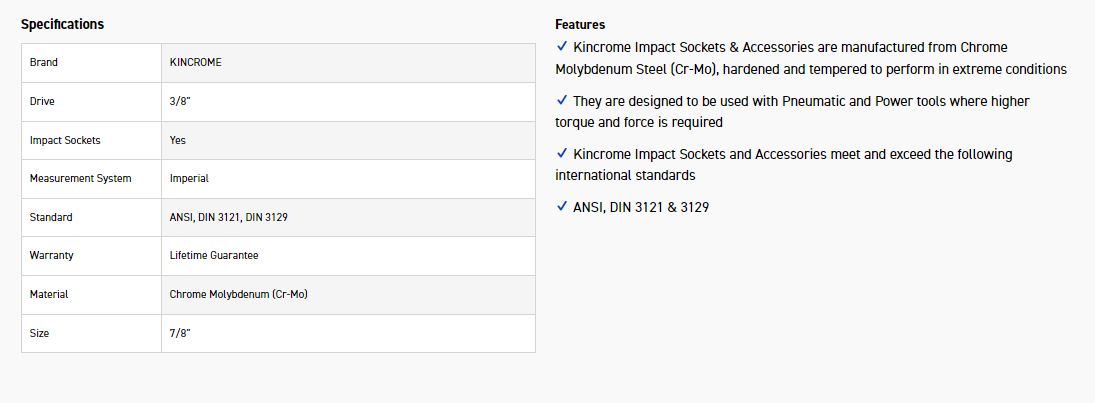This screenshot has height=403, width=1095.
Task: Click the checkmark before the international standards feature
Action: [562, 154]
